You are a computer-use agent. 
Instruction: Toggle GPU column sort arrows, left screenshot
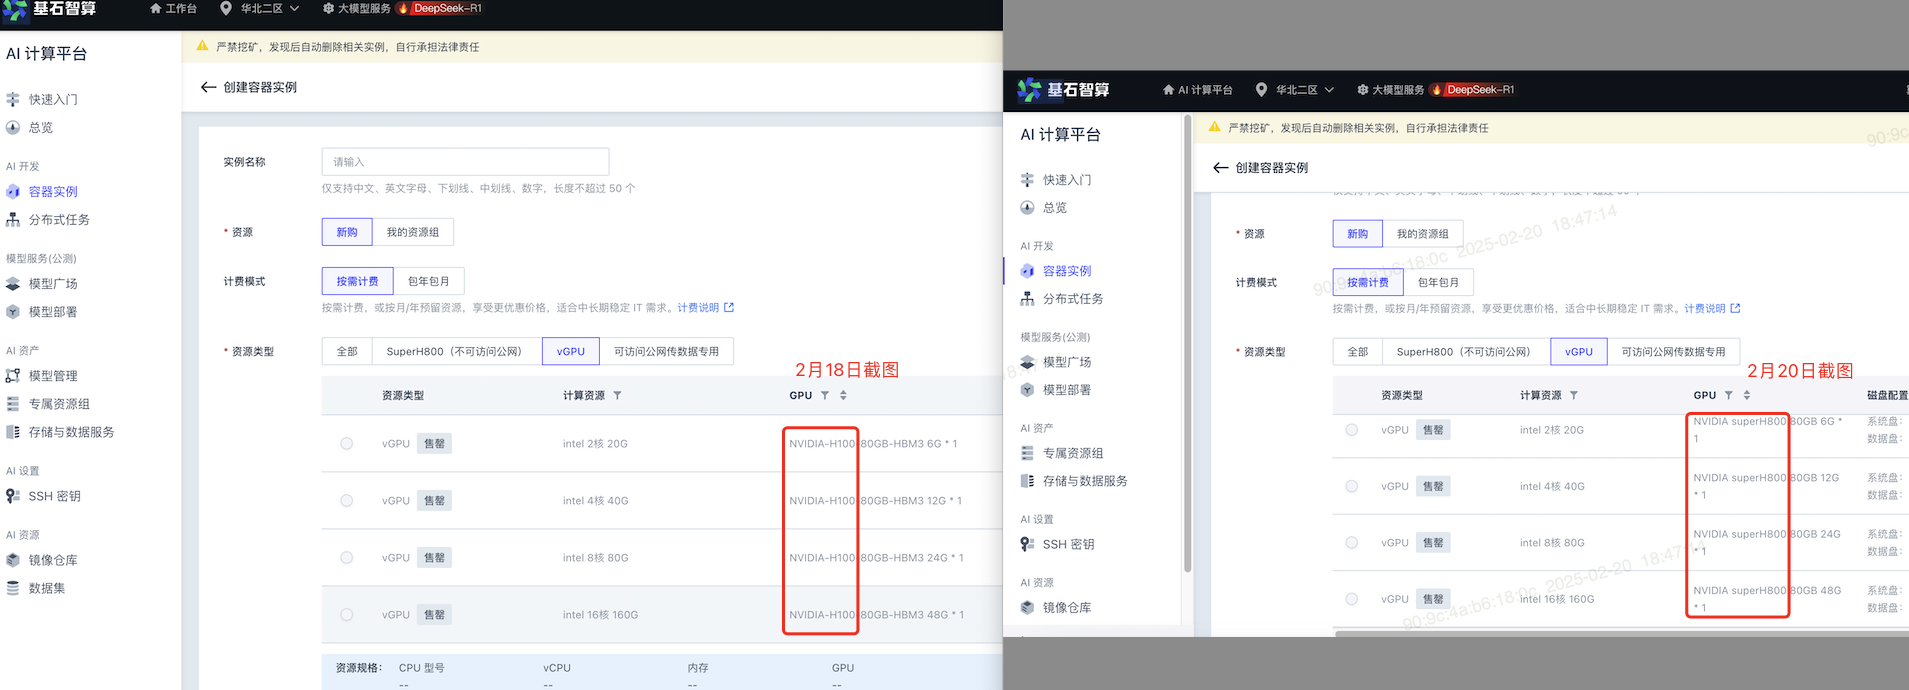[843, 396]
